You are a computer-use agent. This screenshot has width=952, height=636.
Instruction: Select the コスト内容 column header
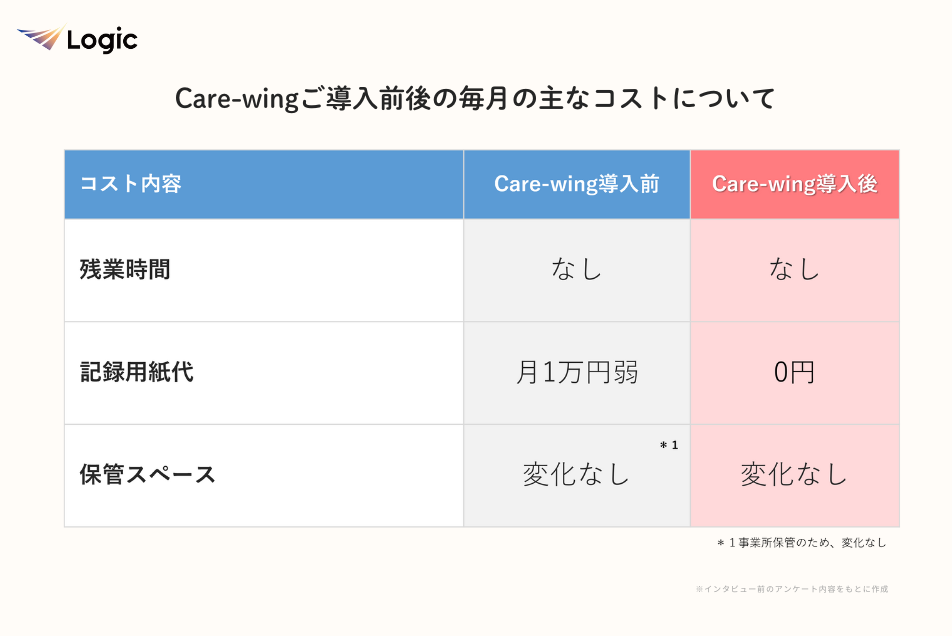click(130, 184)
